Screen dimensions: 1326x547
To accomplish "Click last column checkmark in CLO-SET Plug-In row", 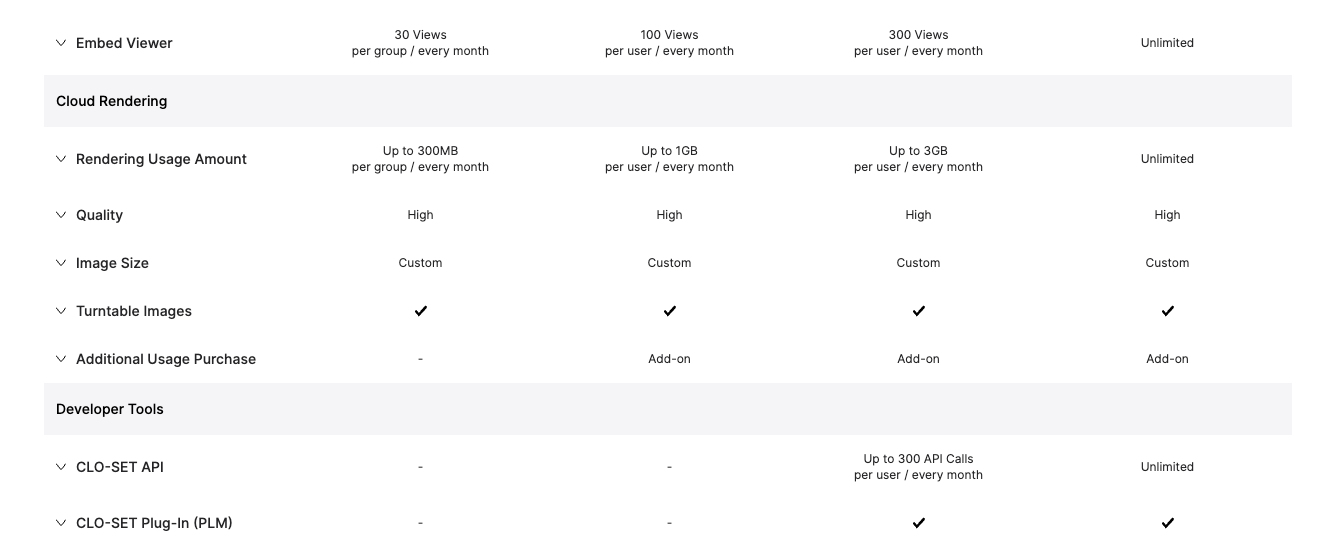I will pos(1168,523).
